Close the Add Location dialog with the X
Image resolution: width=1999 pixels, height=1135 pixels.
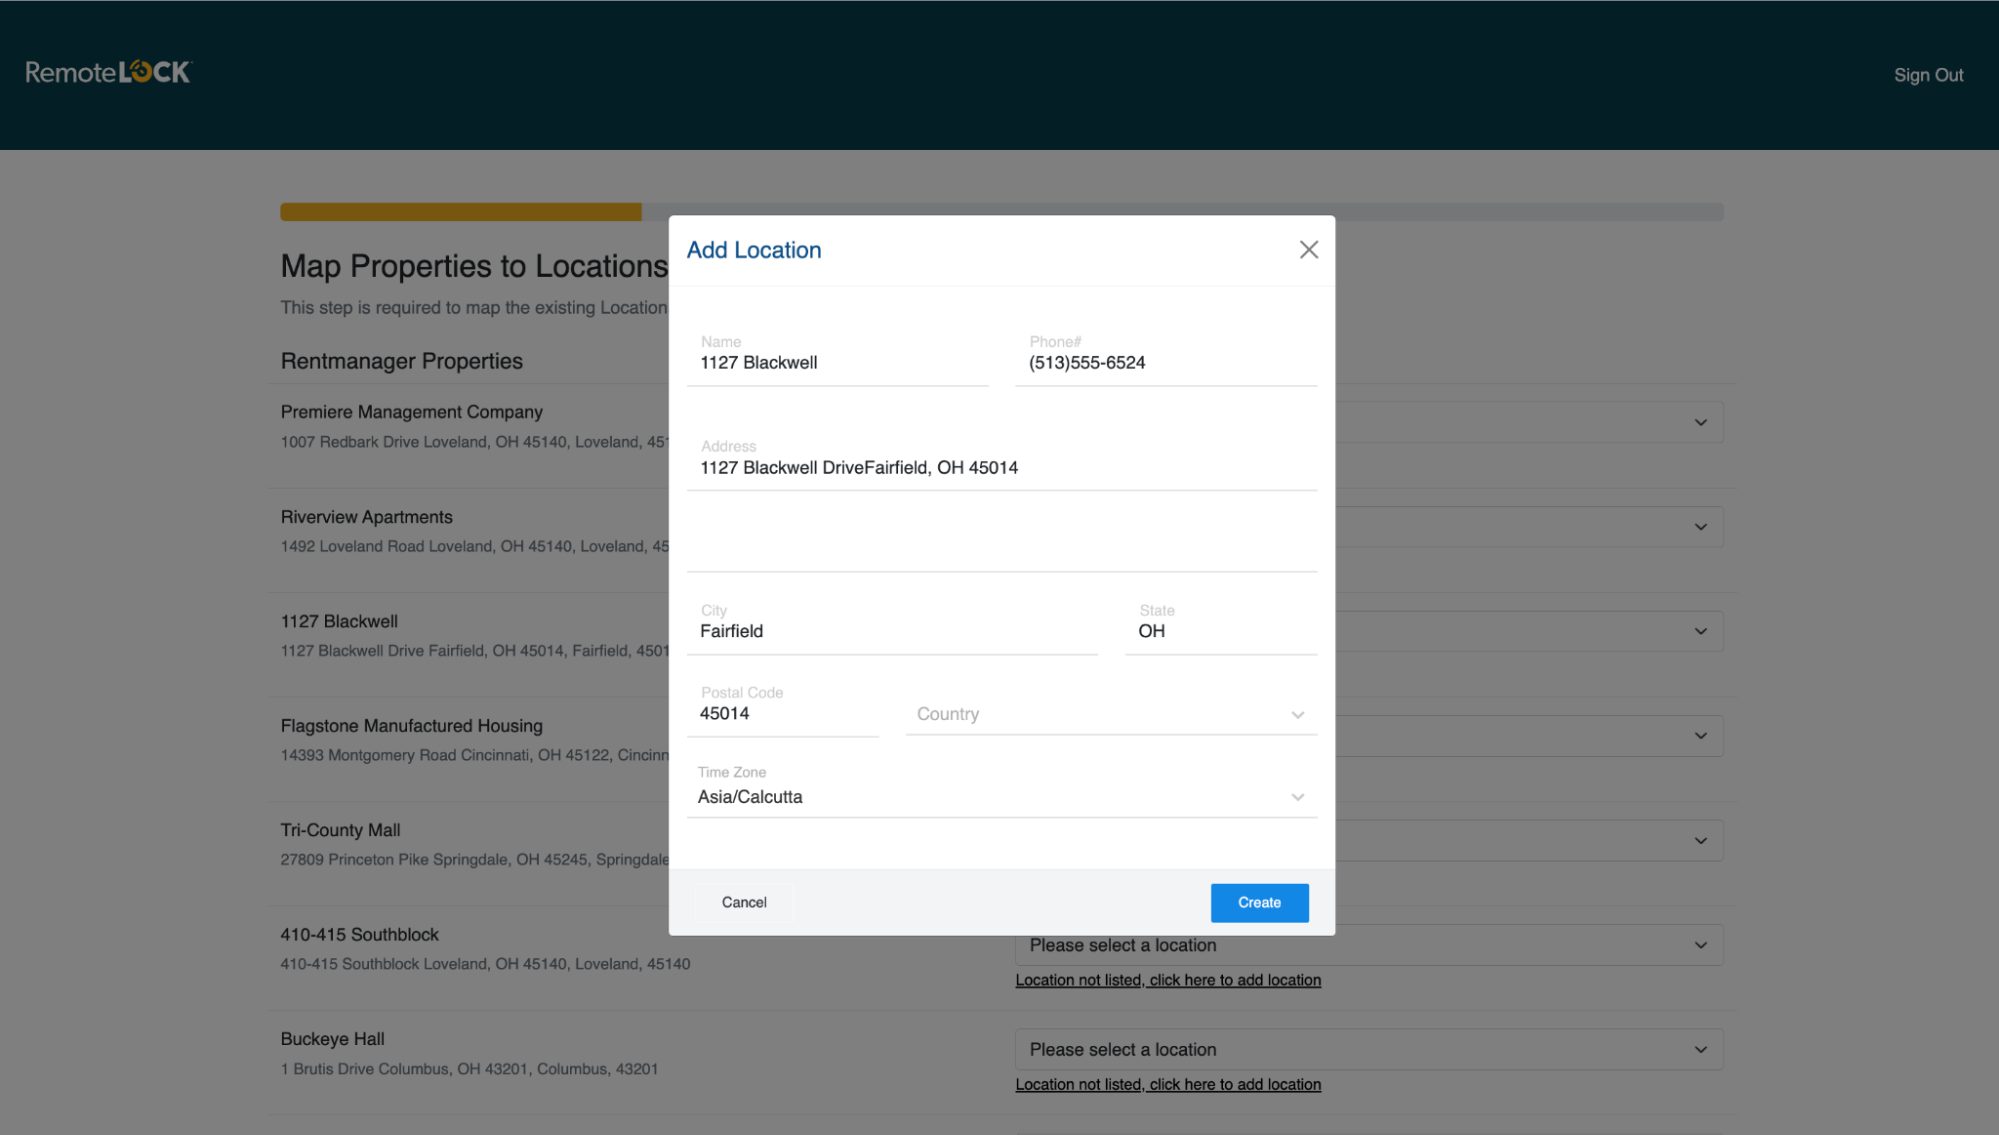pyautogui.click(x=1308, y=249)
